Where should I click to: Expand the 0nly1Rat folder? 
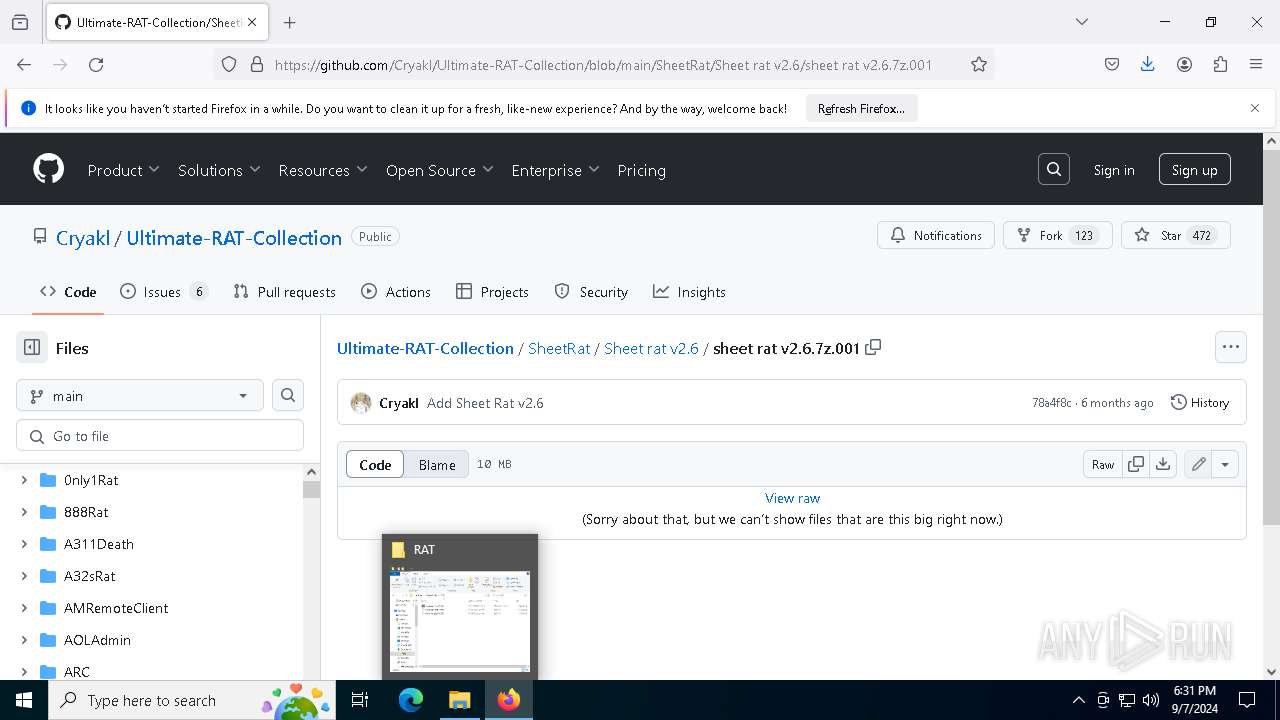tap(24, 480)
